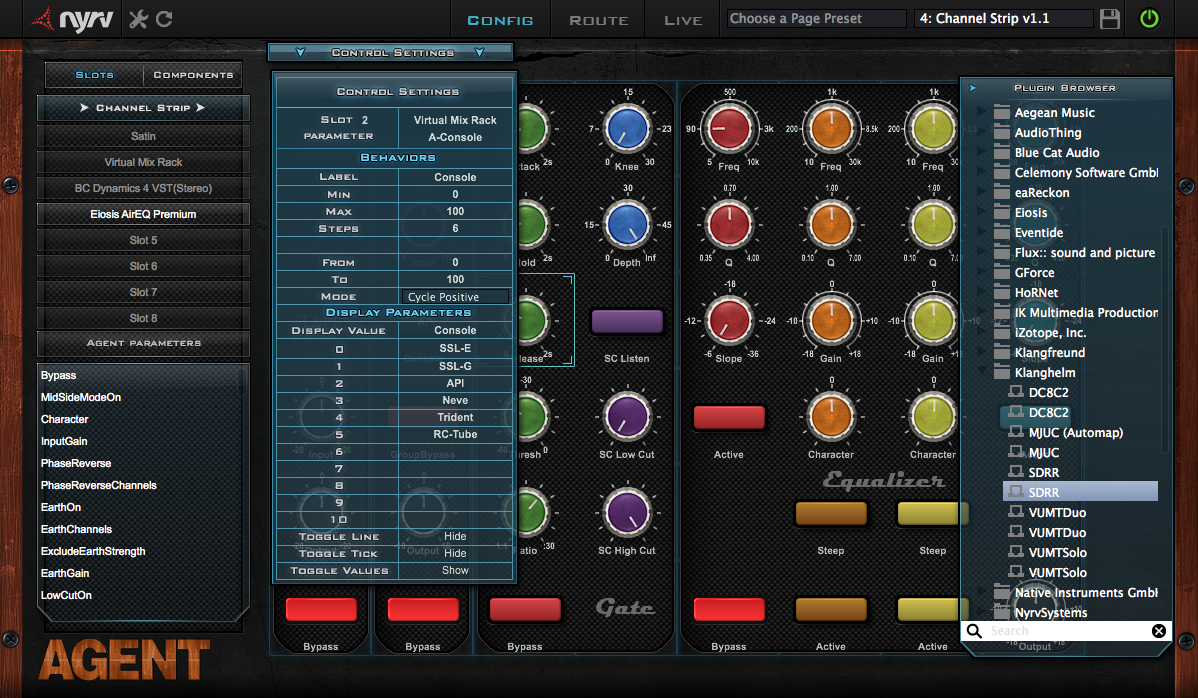Switch to the Live tab

[x=683, y=20]
